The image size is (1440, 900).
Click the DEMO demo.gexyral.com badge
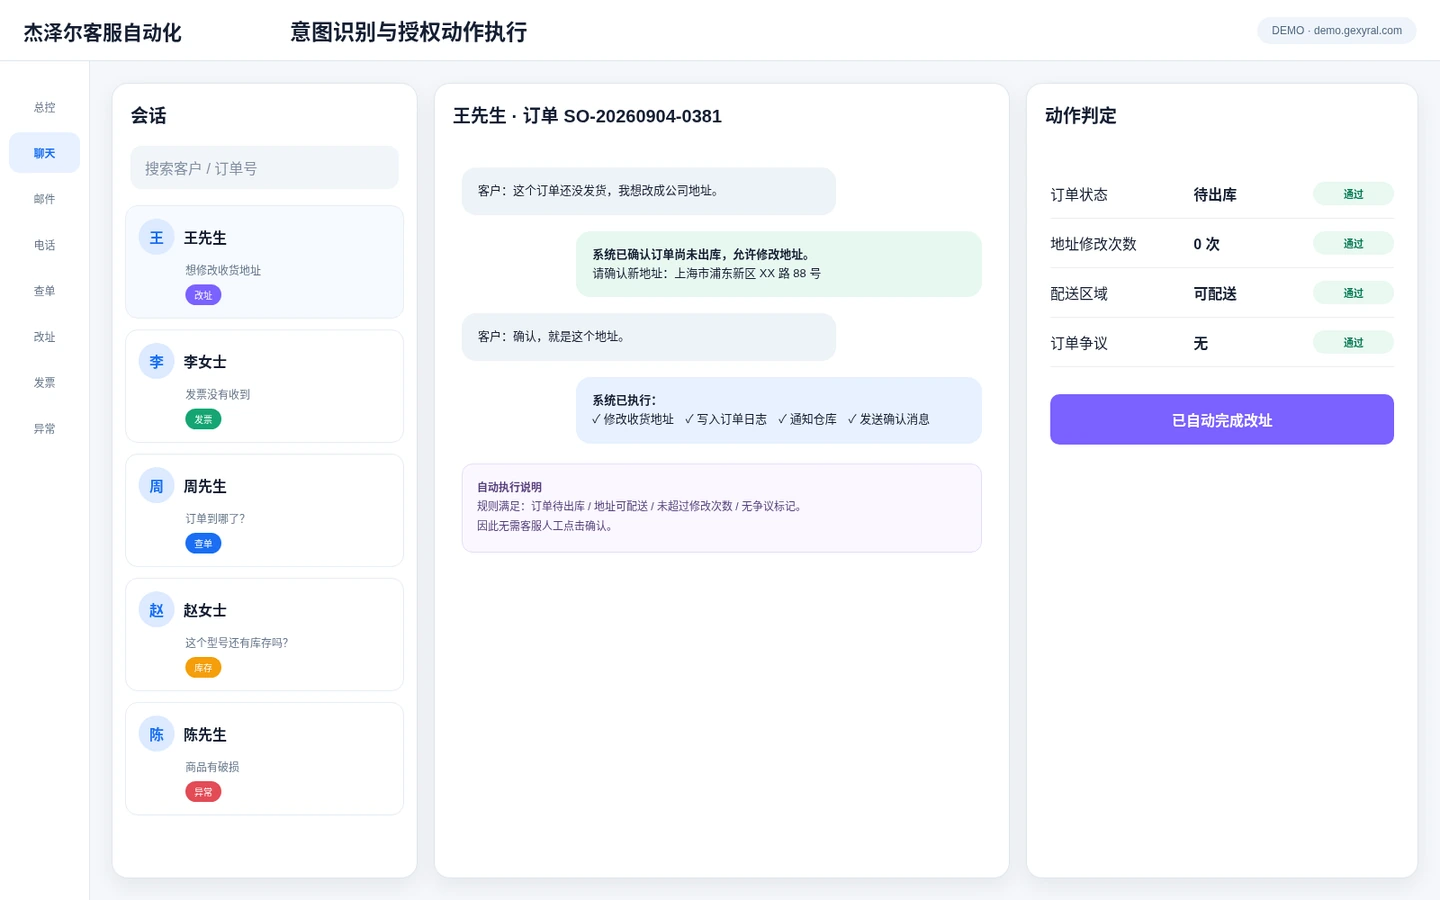click(1336, 30)
